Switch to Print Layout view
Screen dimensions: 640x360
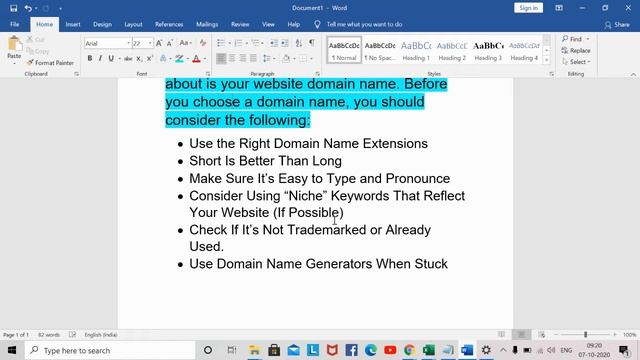tap(521, 335)
